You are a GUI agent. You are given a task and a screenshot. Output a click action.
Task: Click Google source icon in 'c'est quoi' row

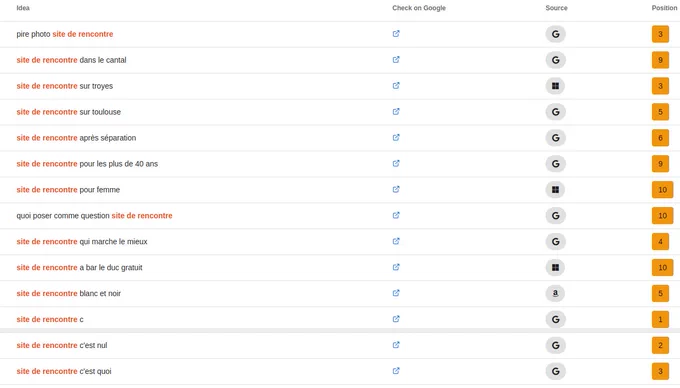tap(556, 372)
